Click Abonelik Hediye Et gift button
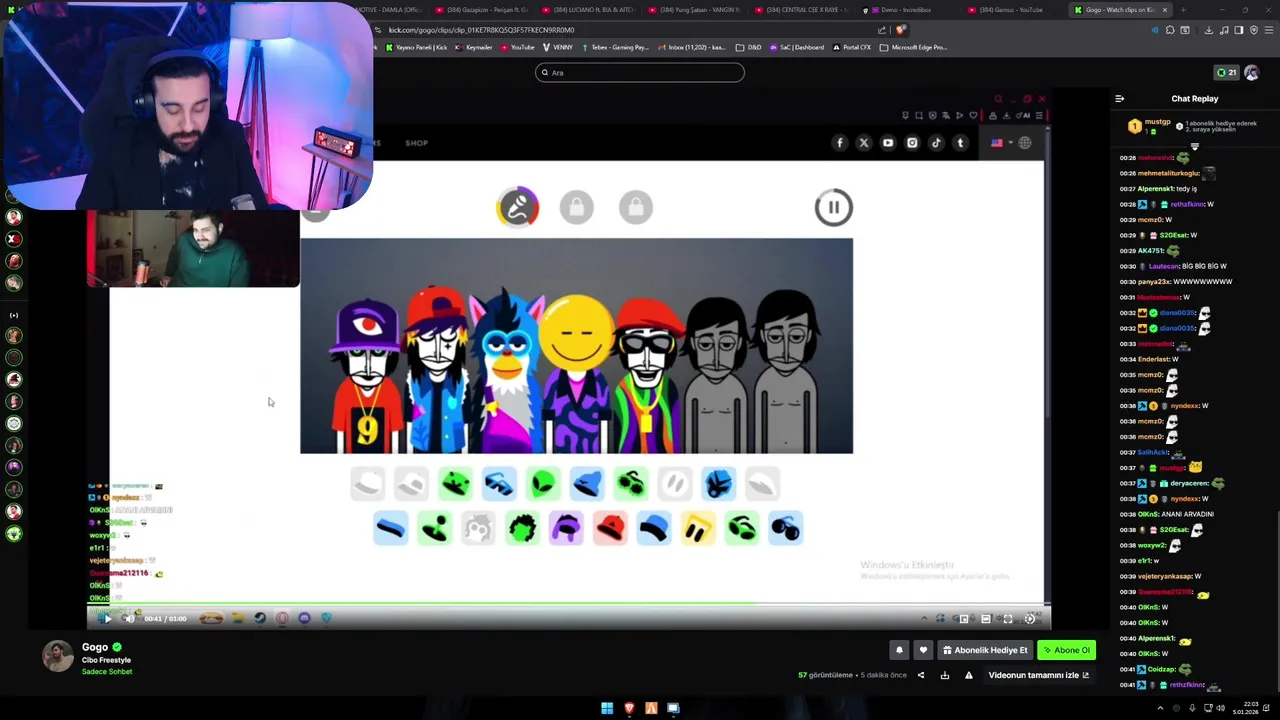Screen dimensions: 1280x720 pyautogui.click(x=983, y=650)
